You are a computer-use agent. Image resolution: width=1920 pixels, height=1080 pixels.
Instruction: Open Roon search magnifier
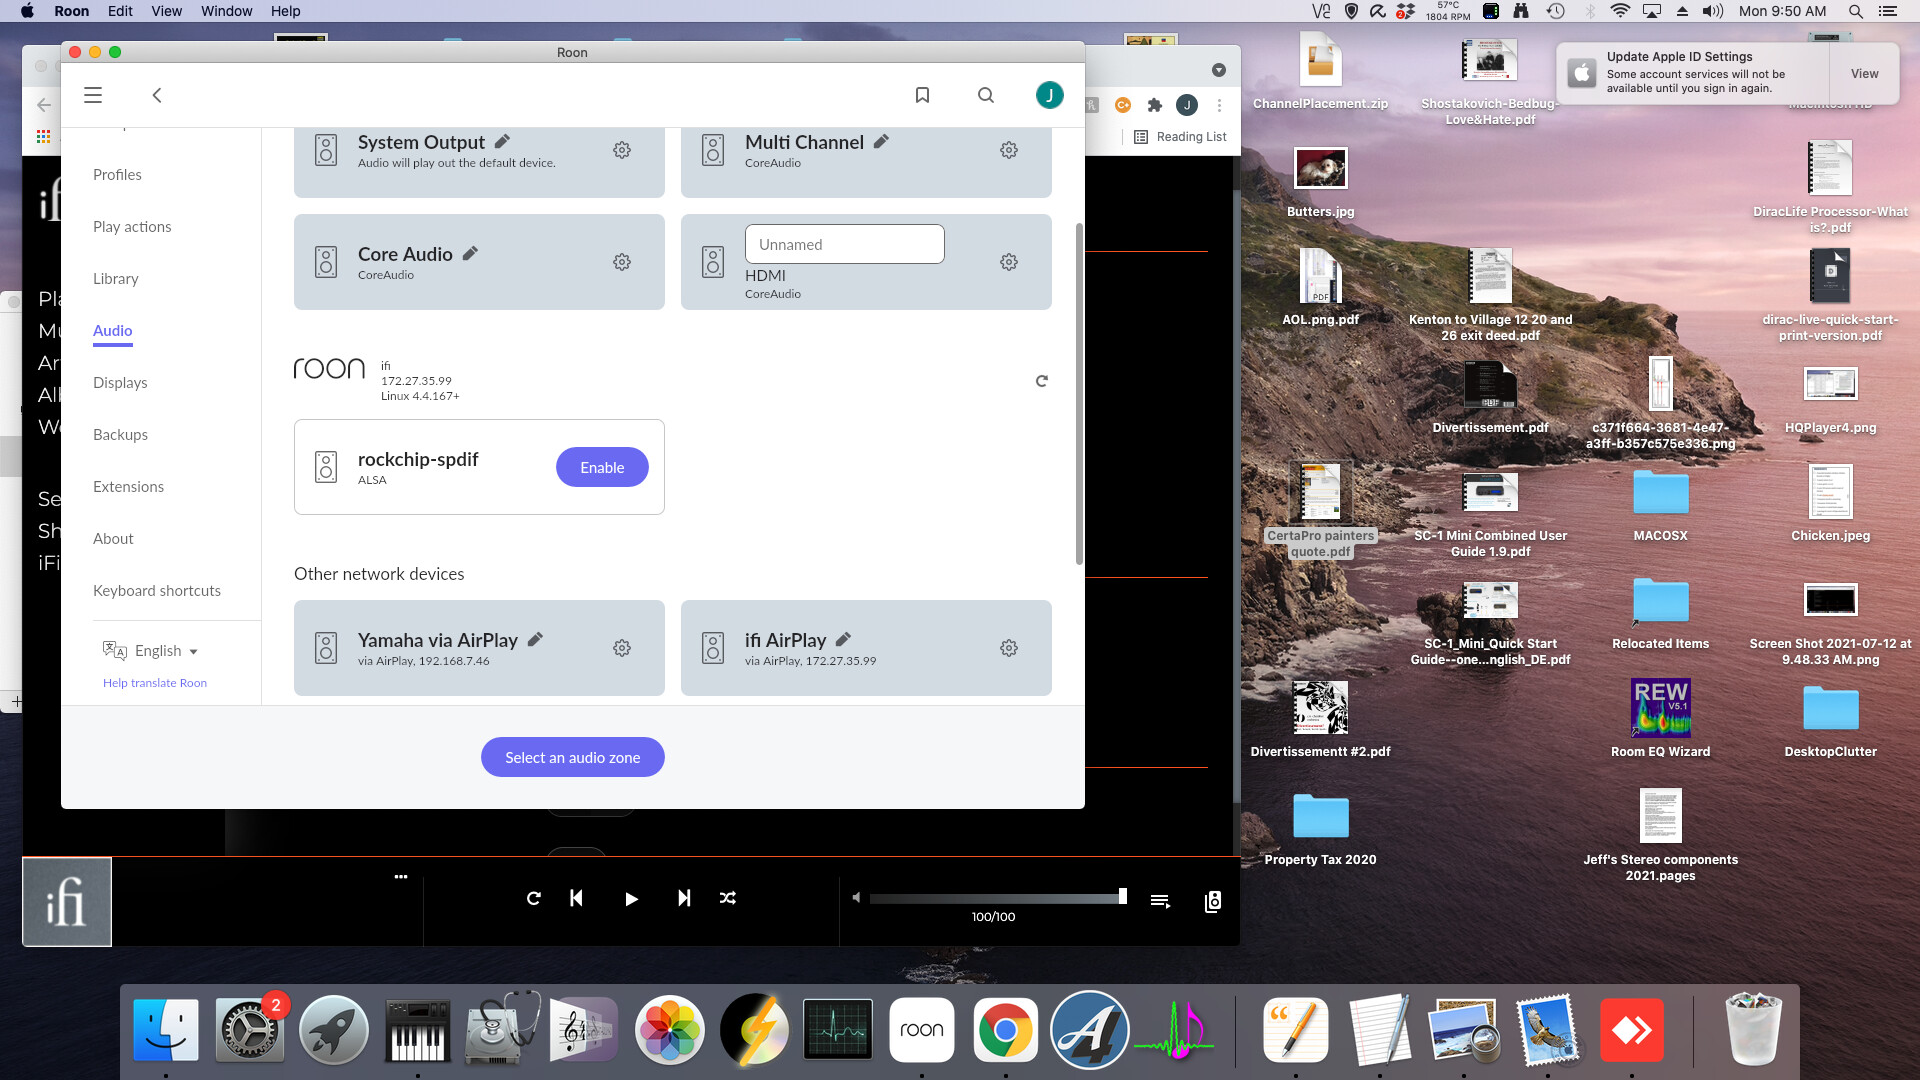[986, 95]
